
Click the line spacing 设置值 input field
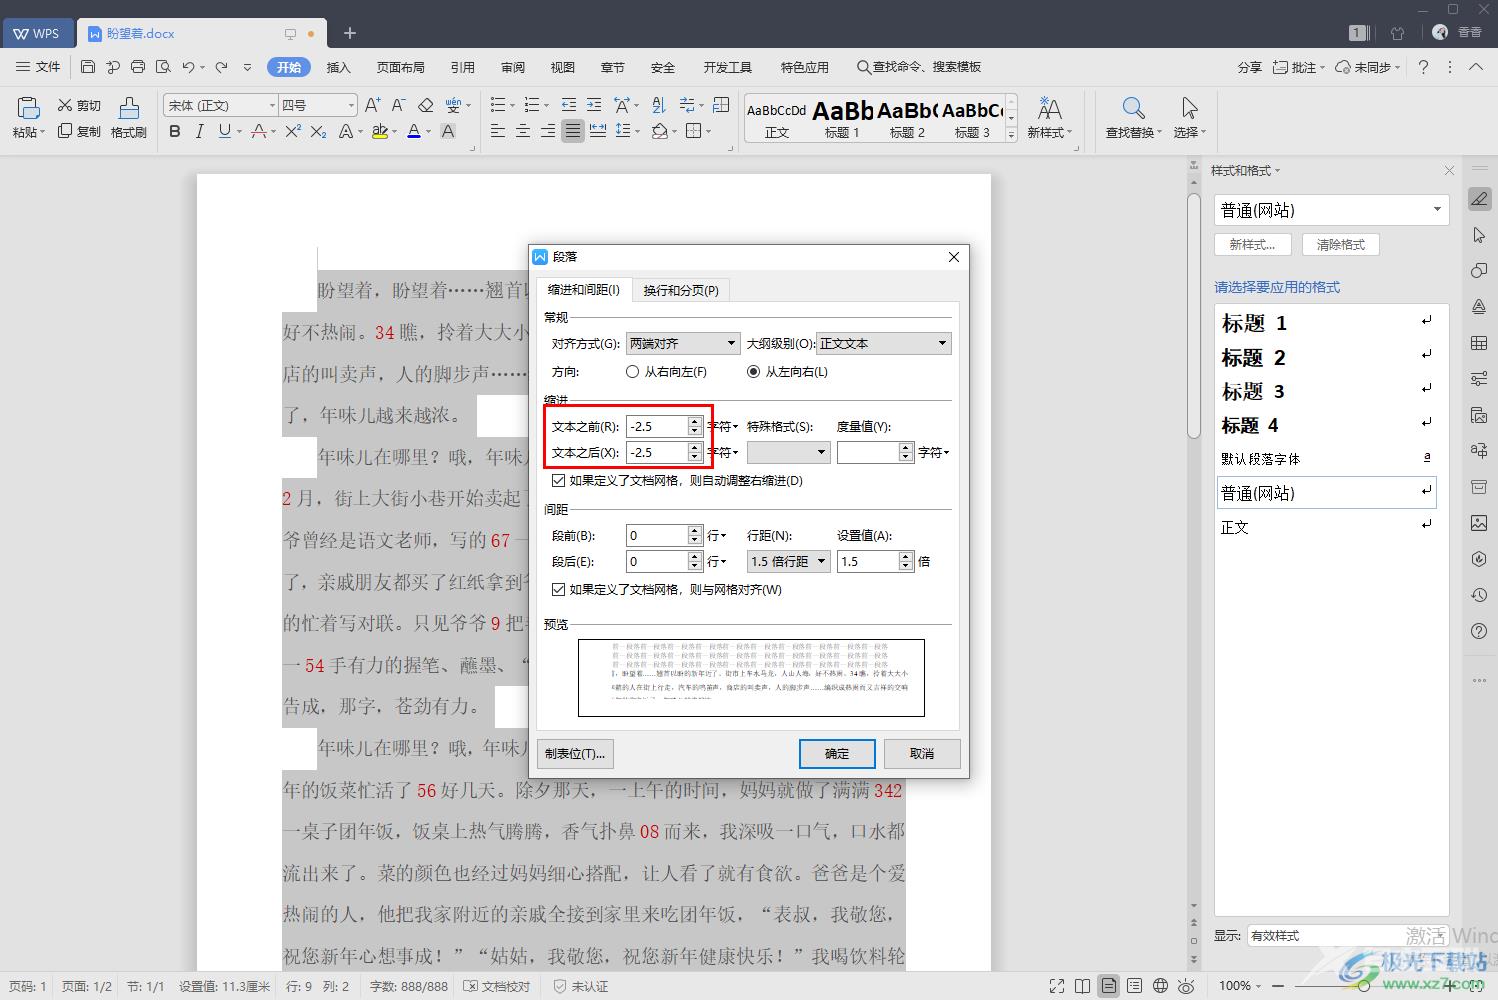pyautogui.click(x=868, y=562)
